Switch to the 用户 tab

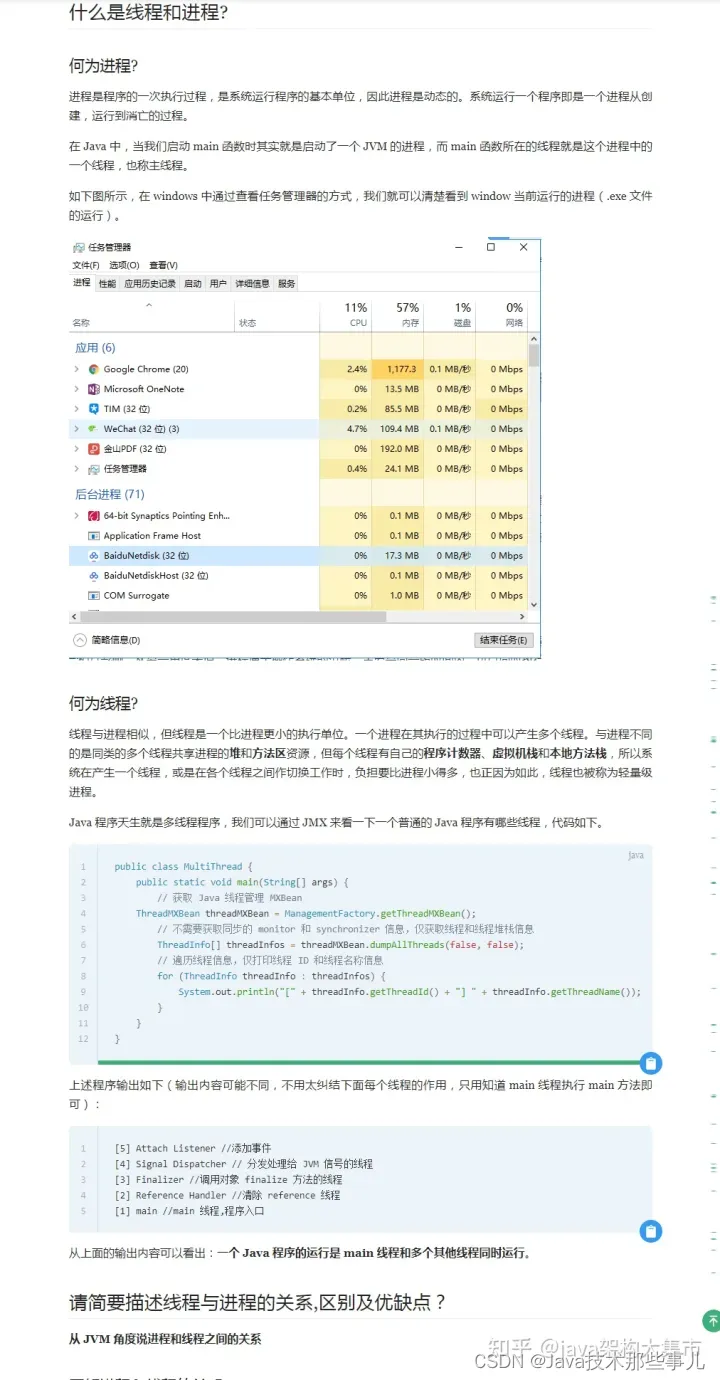[x=218, y=284]
